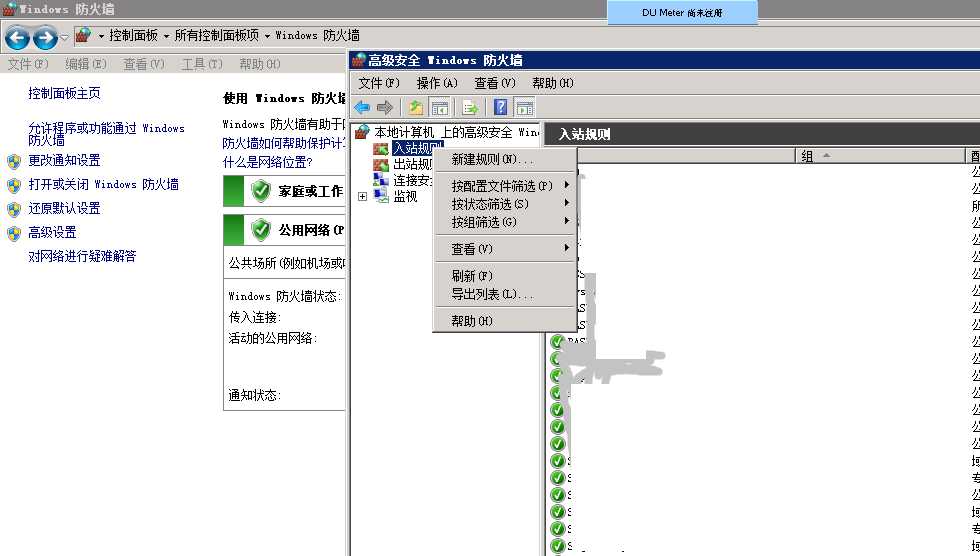Click the 入站规则 brick wall icon

381,148
